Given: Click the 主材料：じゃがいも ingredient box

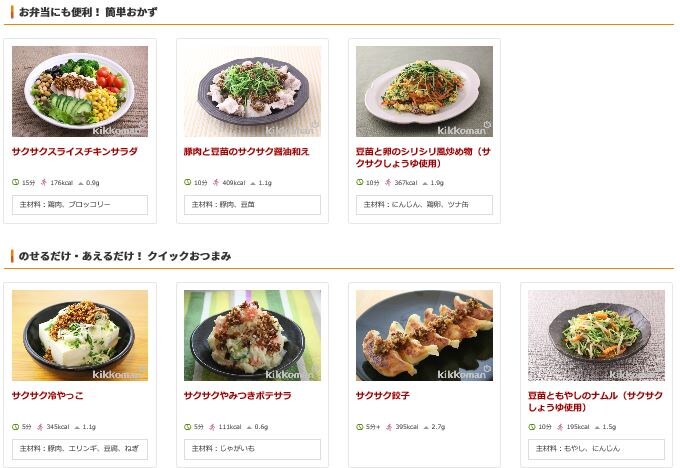Looking at the screenshot, I should tap(252, 449).
